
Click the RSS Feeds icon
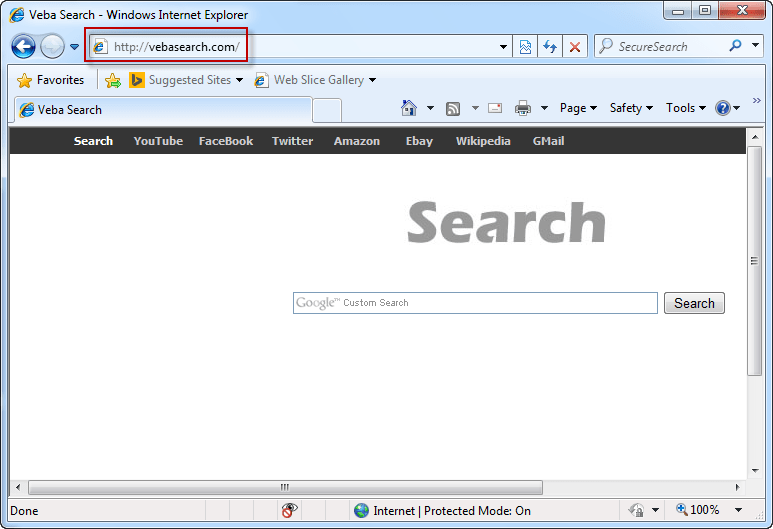pos(453,108)
